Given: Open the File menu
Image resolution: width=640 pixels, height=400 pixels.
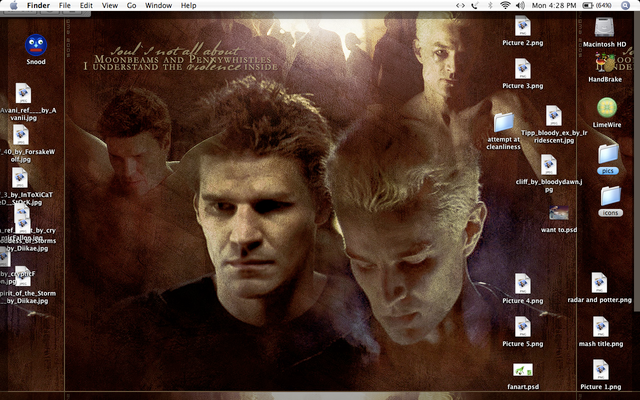Looking at the screenshot, I should click(x=64, y=5).
